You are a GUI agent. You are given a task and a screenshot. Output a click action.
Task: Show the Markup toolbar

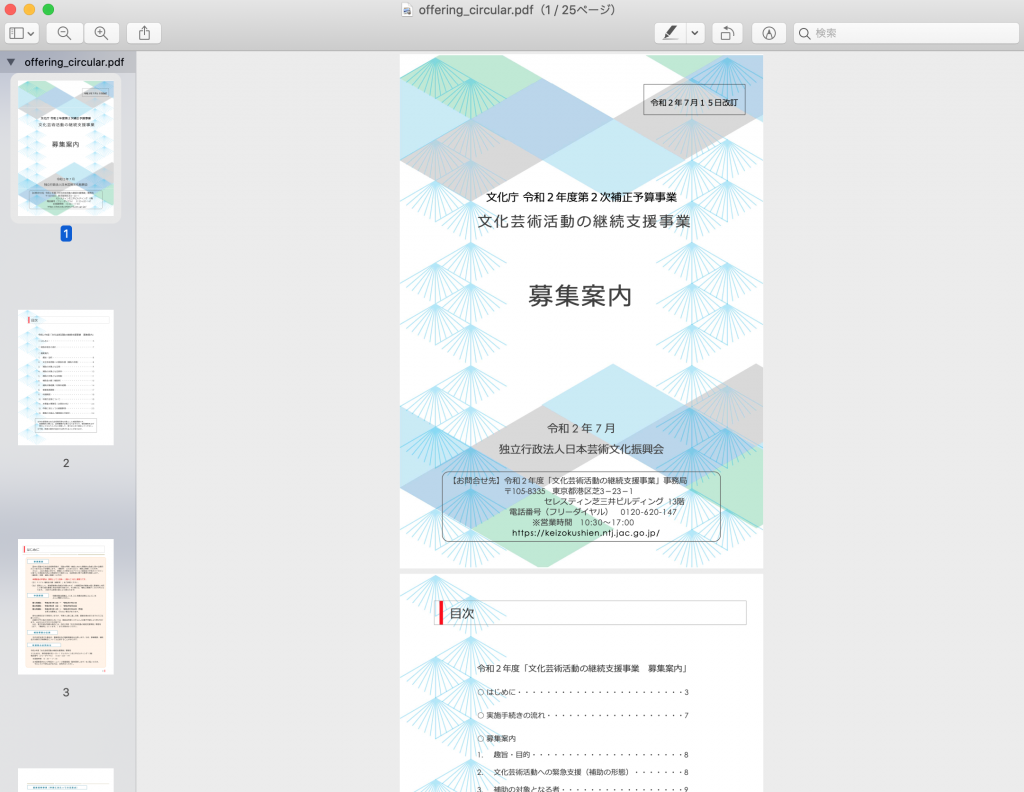click(x=769, y=33)
